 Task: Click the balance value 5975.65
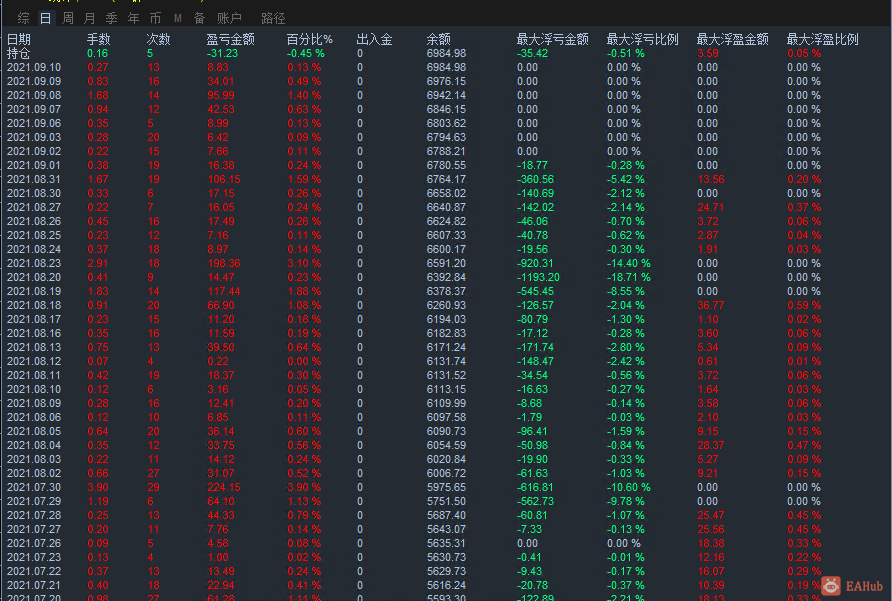tap(446, 487)
